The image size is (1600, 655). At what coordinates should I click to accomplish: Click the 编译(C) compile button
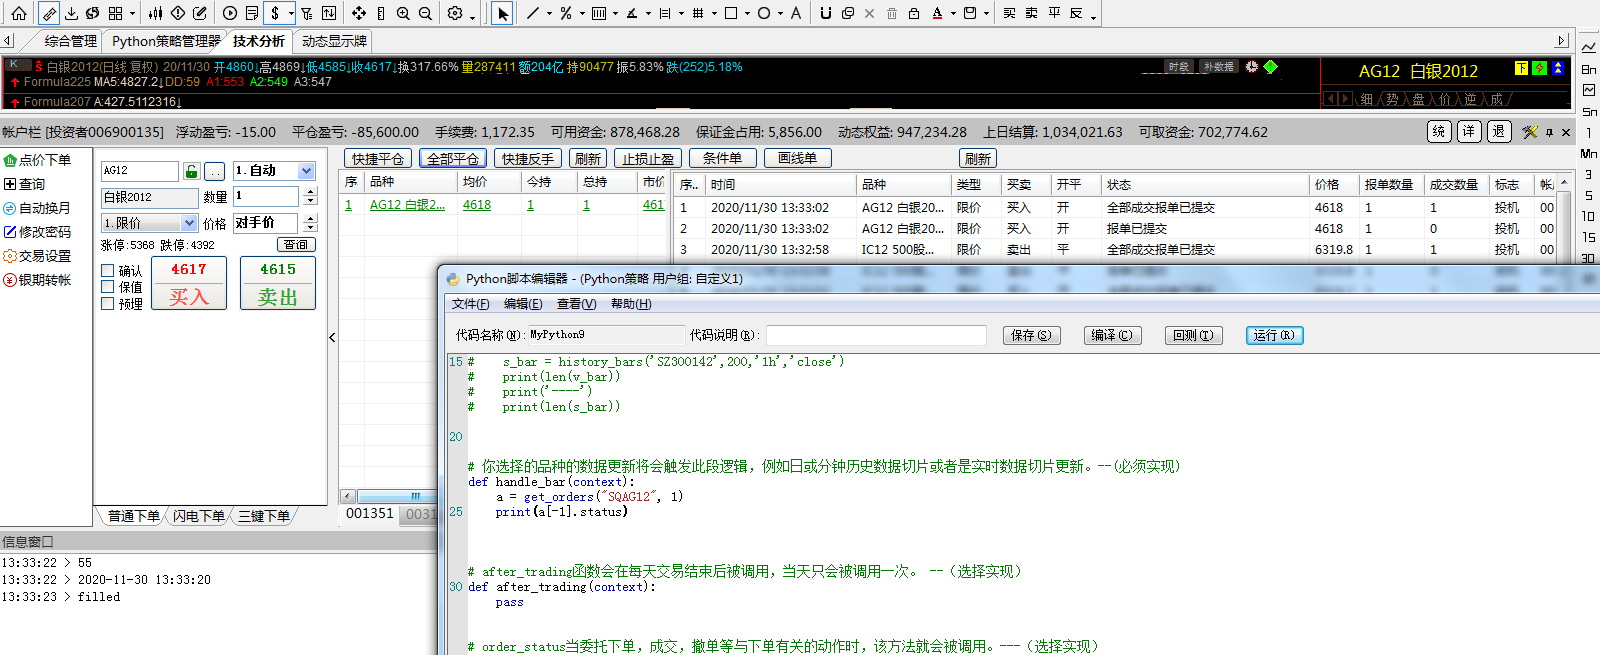click(x=1112, y=335)
